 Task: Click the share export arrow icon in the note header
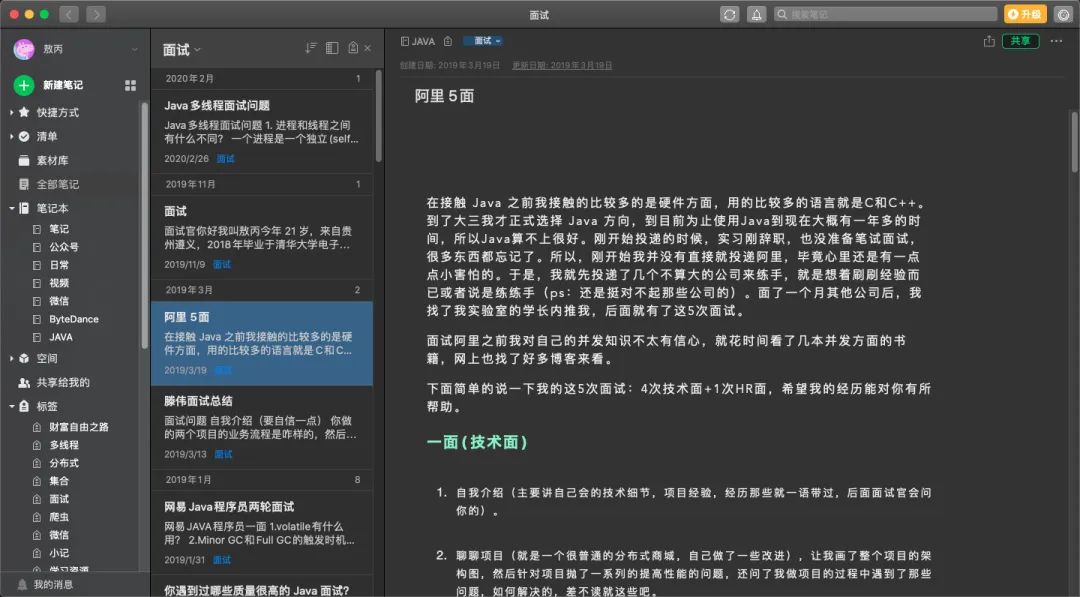pyautogui.click(x=989, y=41)
